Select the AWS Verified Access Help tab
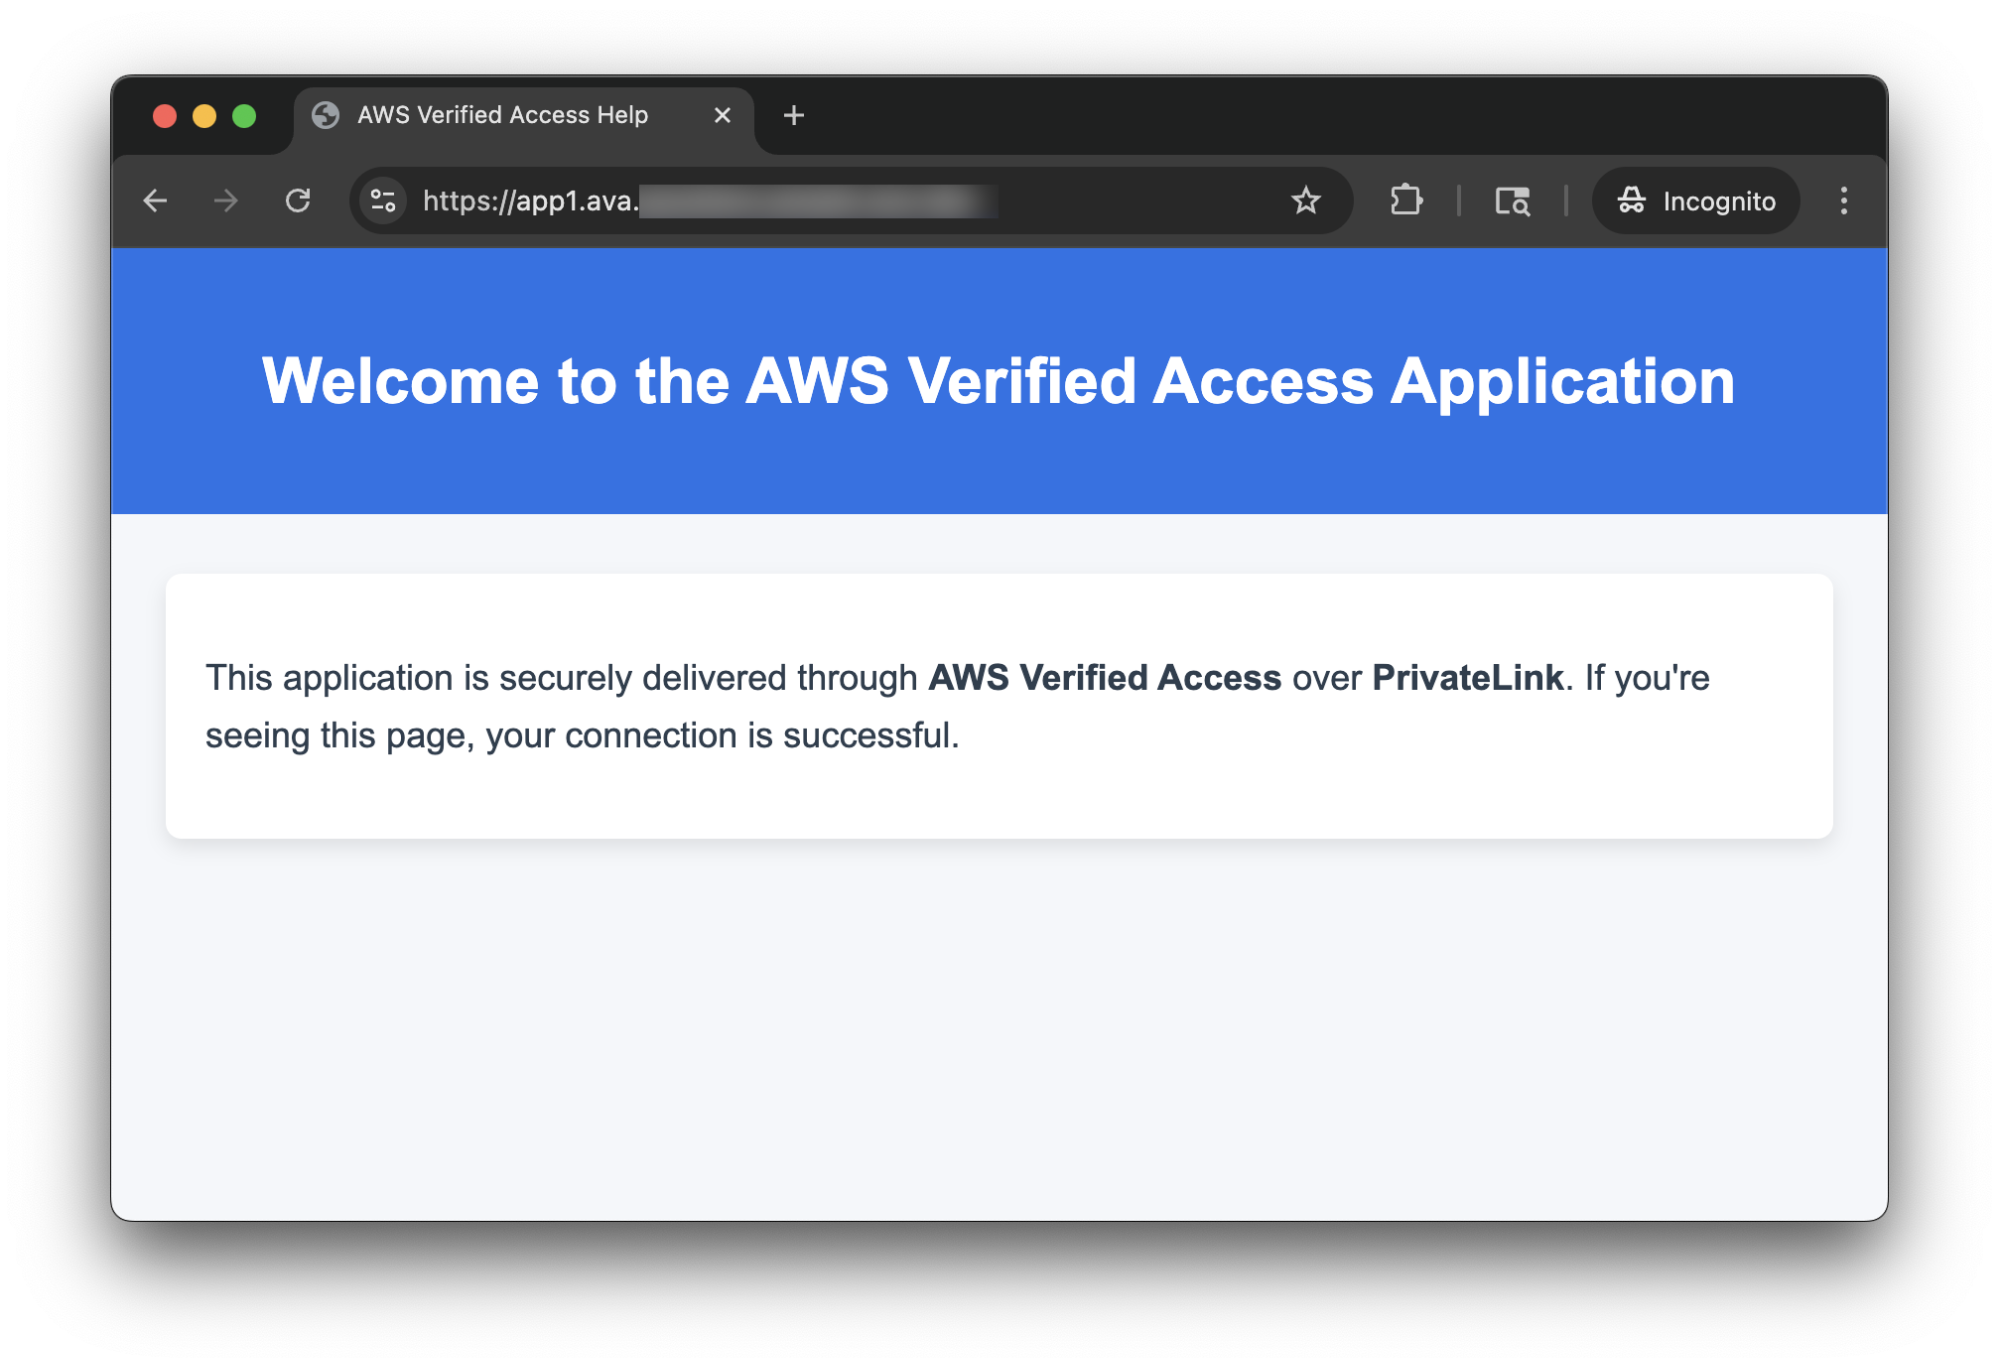Screen dimensions: 1999x1368 [x=502, y=116]
